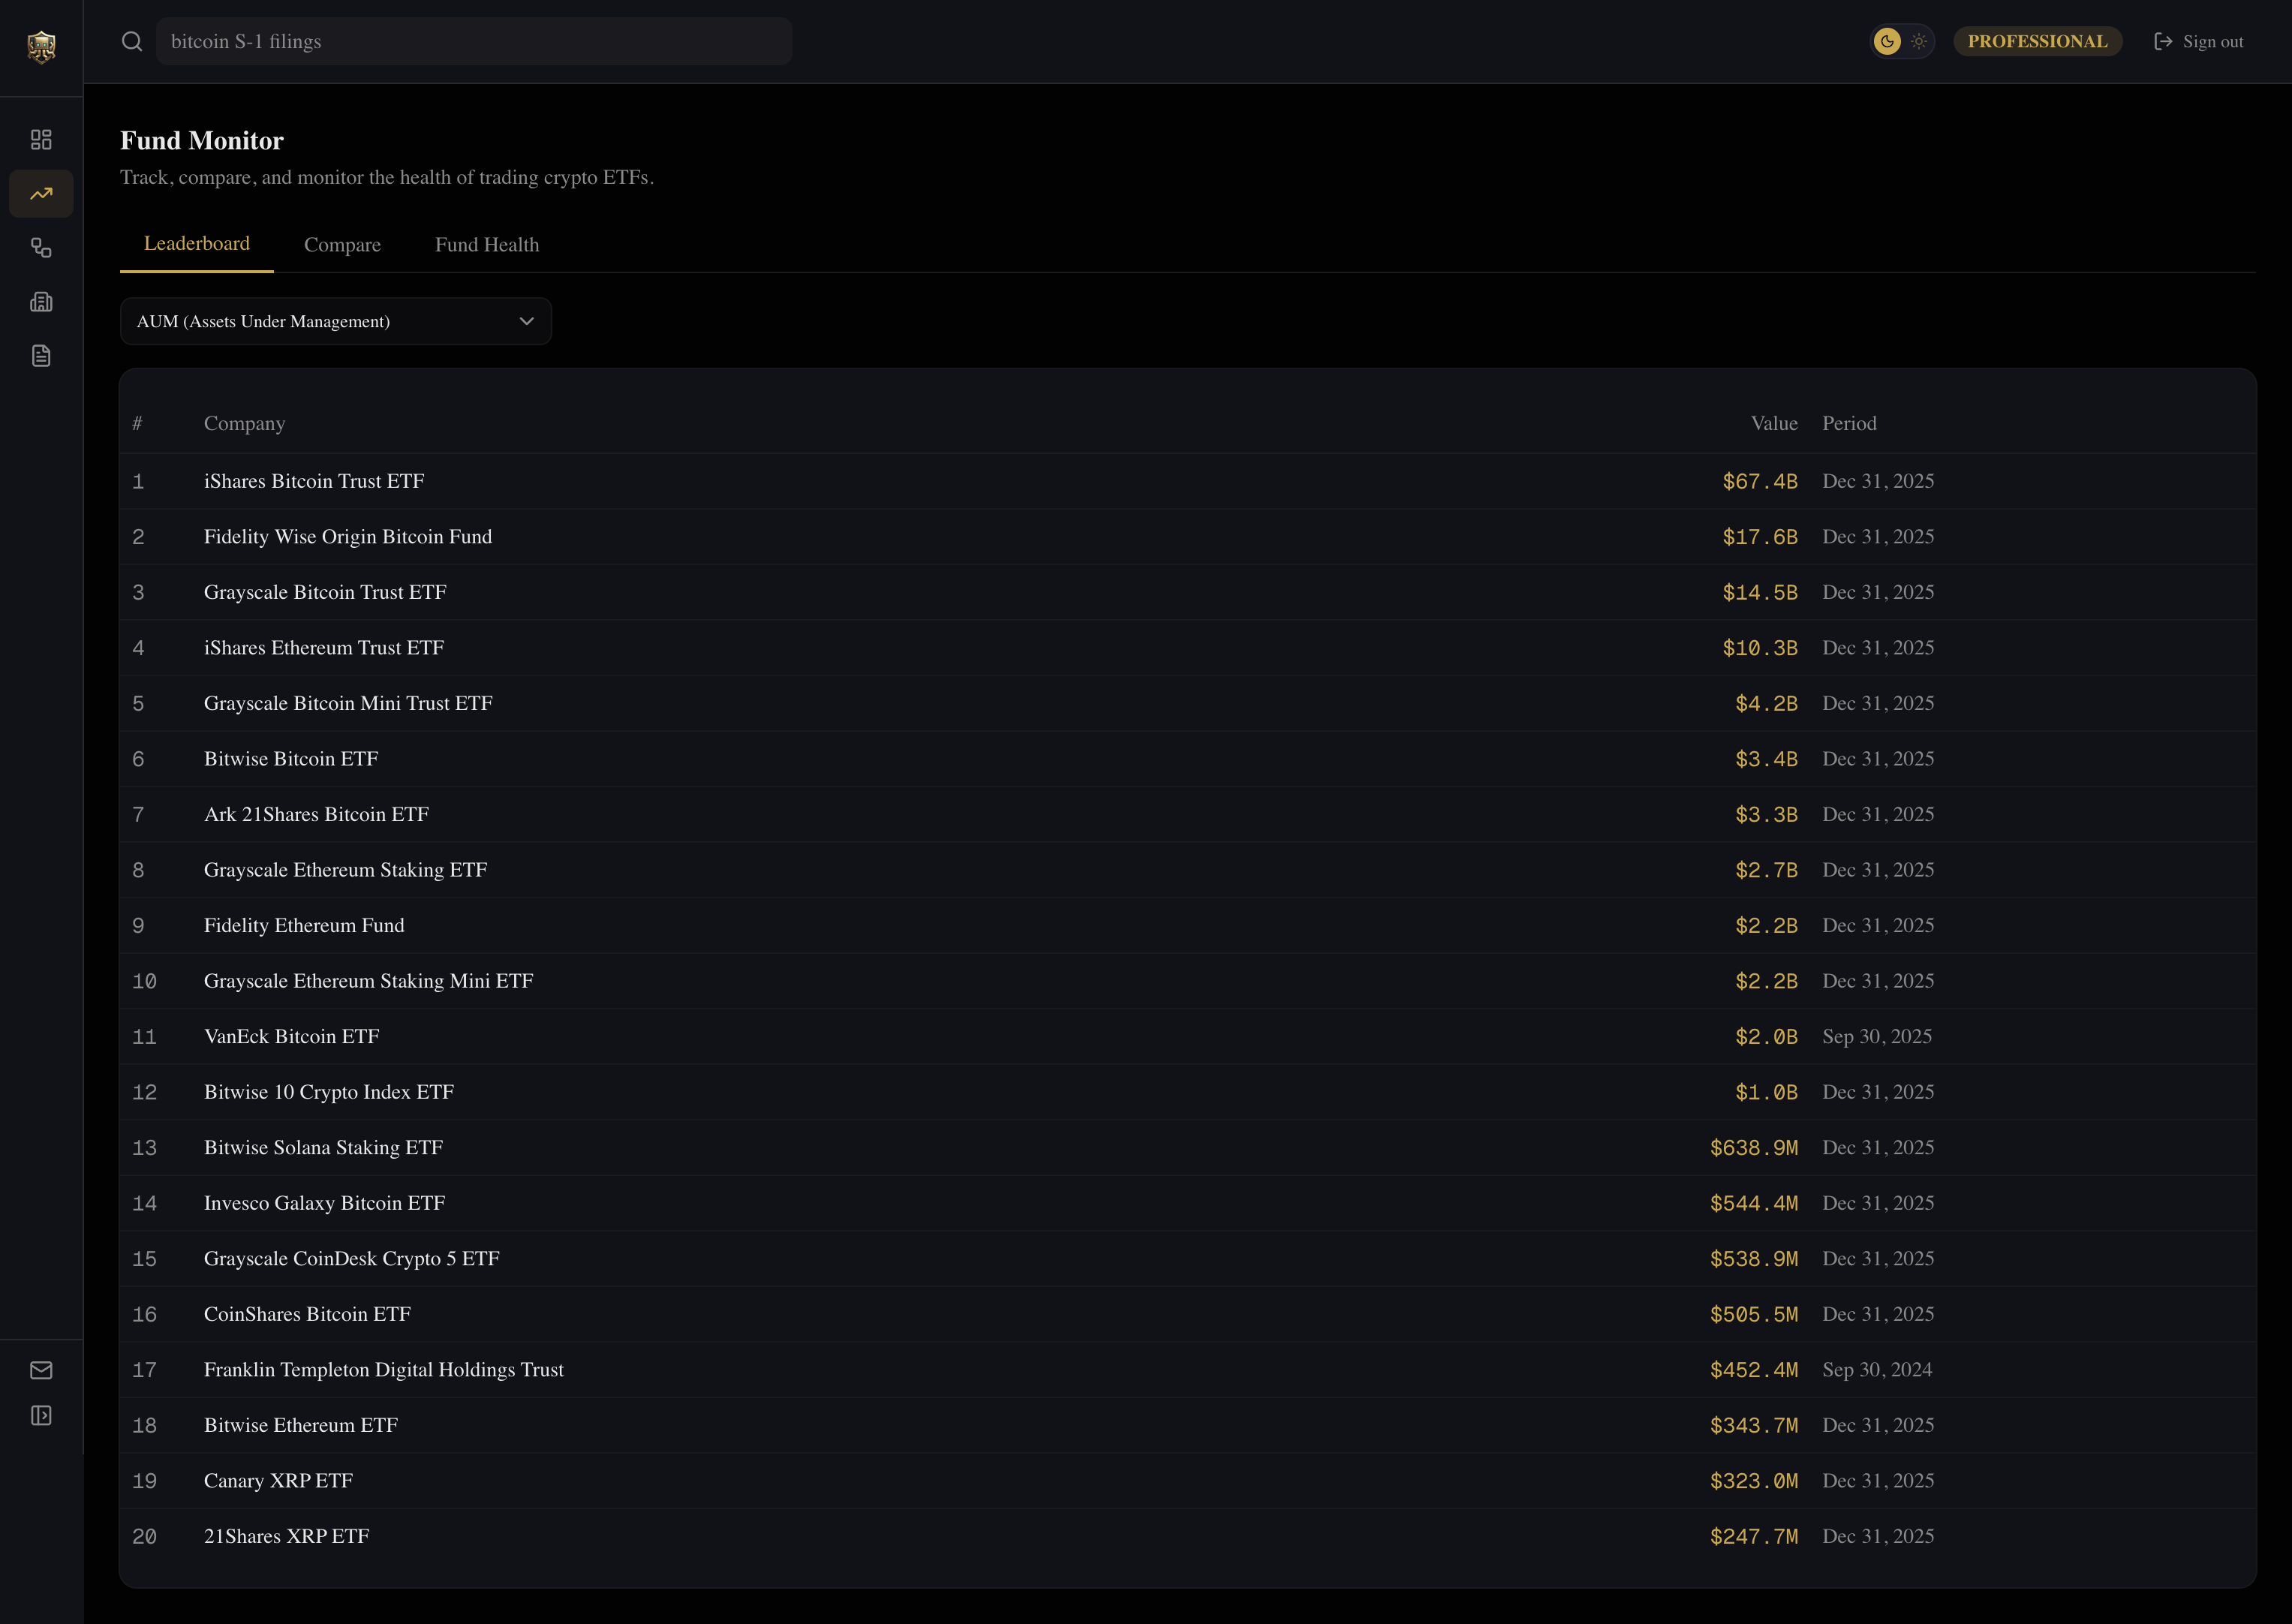Click the PROFESSIONAL plan badge

2037,41
